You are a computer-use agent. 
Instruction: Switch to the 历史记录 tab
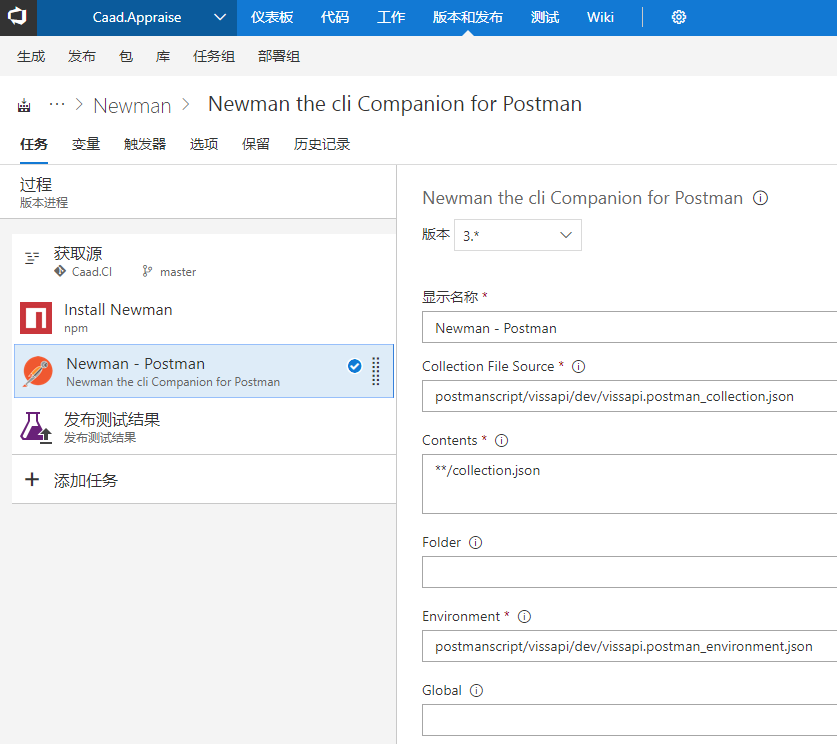click(321, 144)
